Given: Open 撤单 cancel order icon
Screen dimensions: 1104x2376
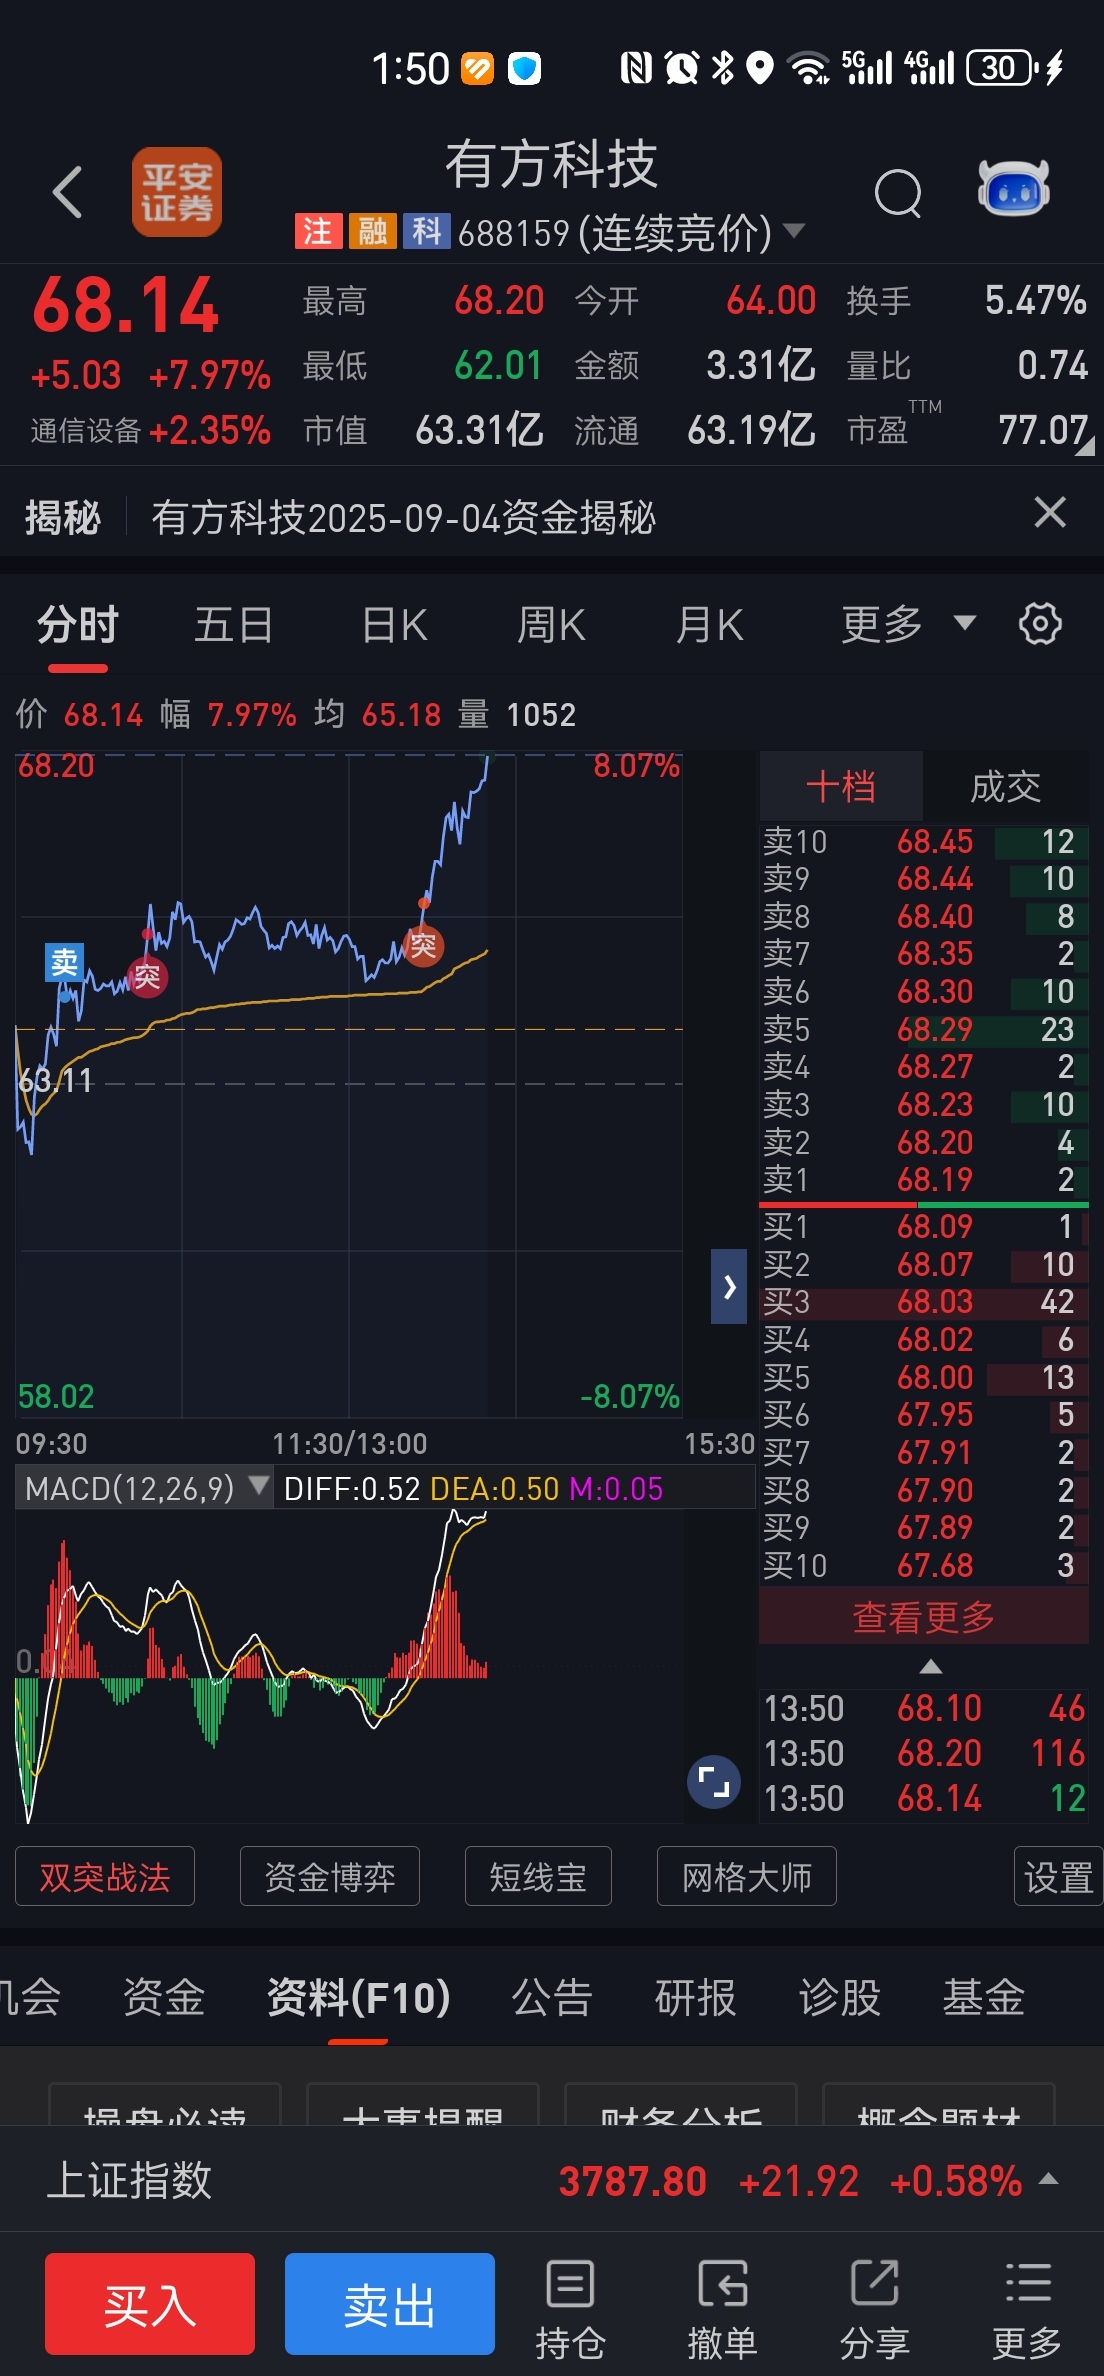Looking at the screenshot, I should pyautogui.click(x=722, y=2308).
